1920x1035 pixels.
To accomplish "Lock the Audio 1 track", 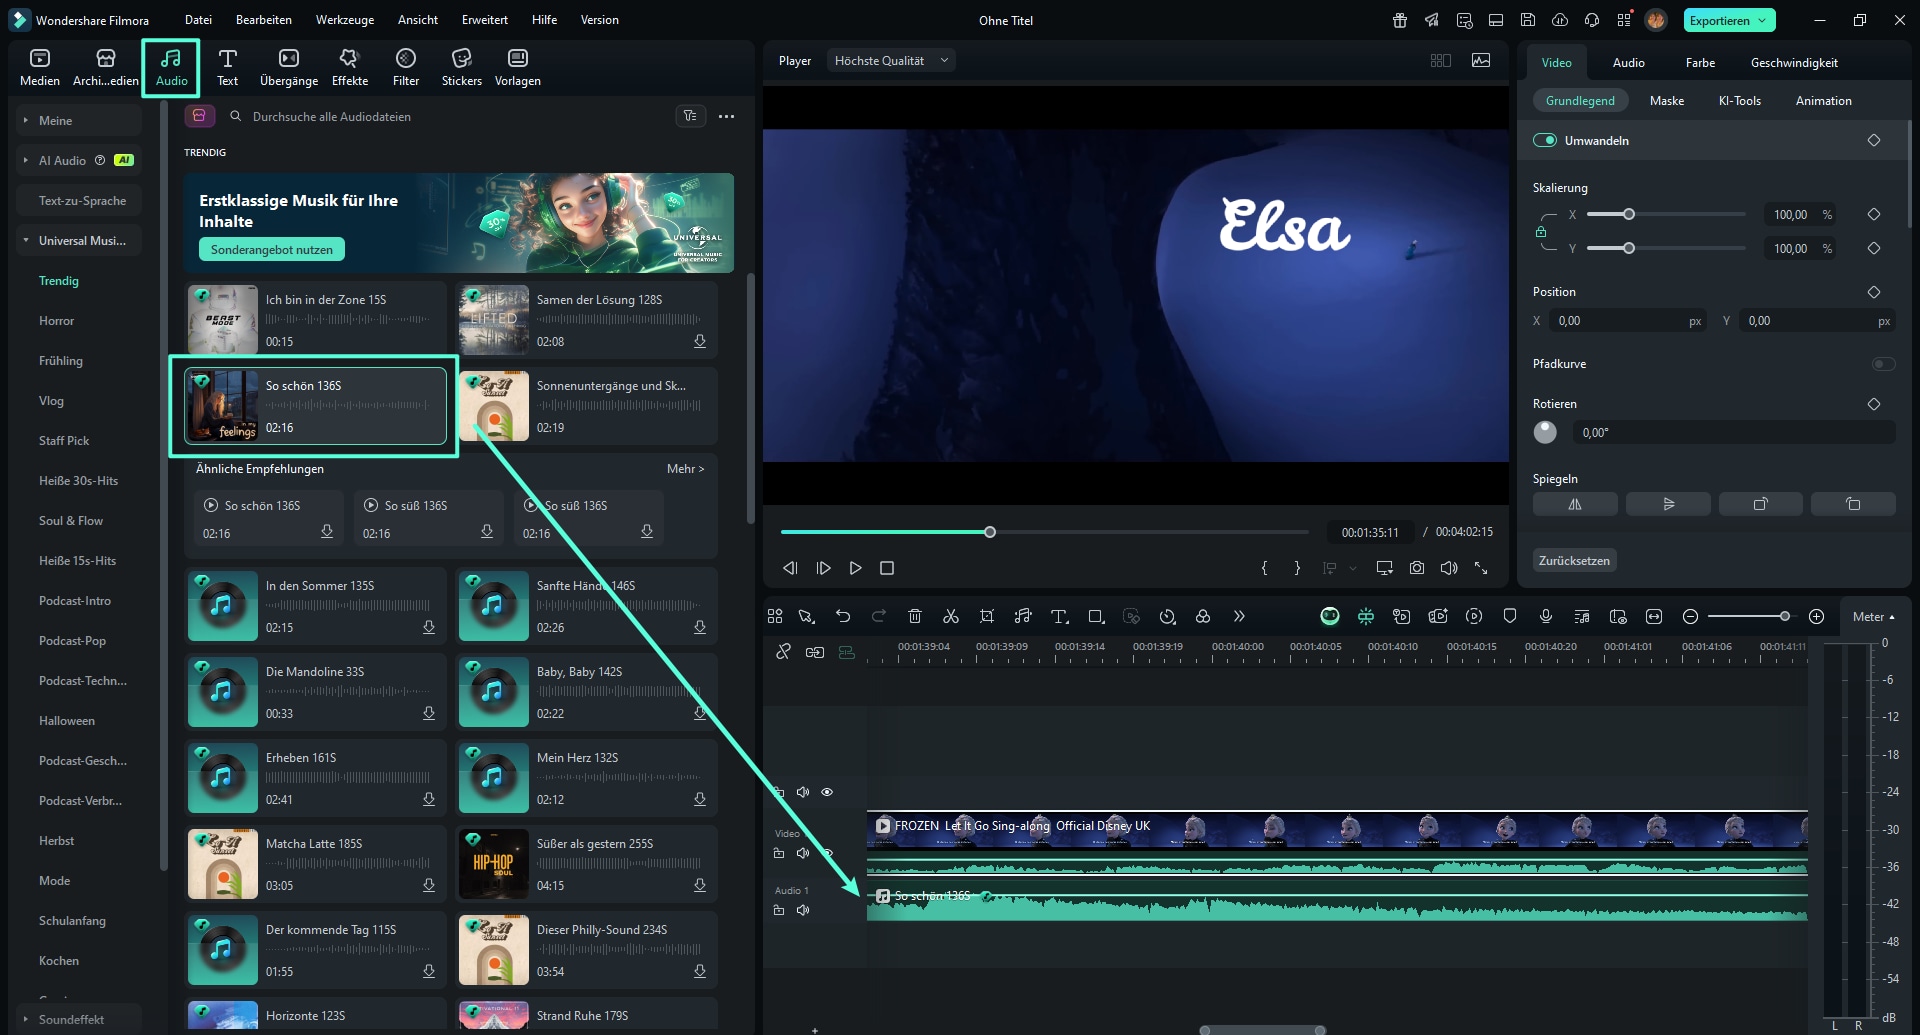I will click(779, 910).
